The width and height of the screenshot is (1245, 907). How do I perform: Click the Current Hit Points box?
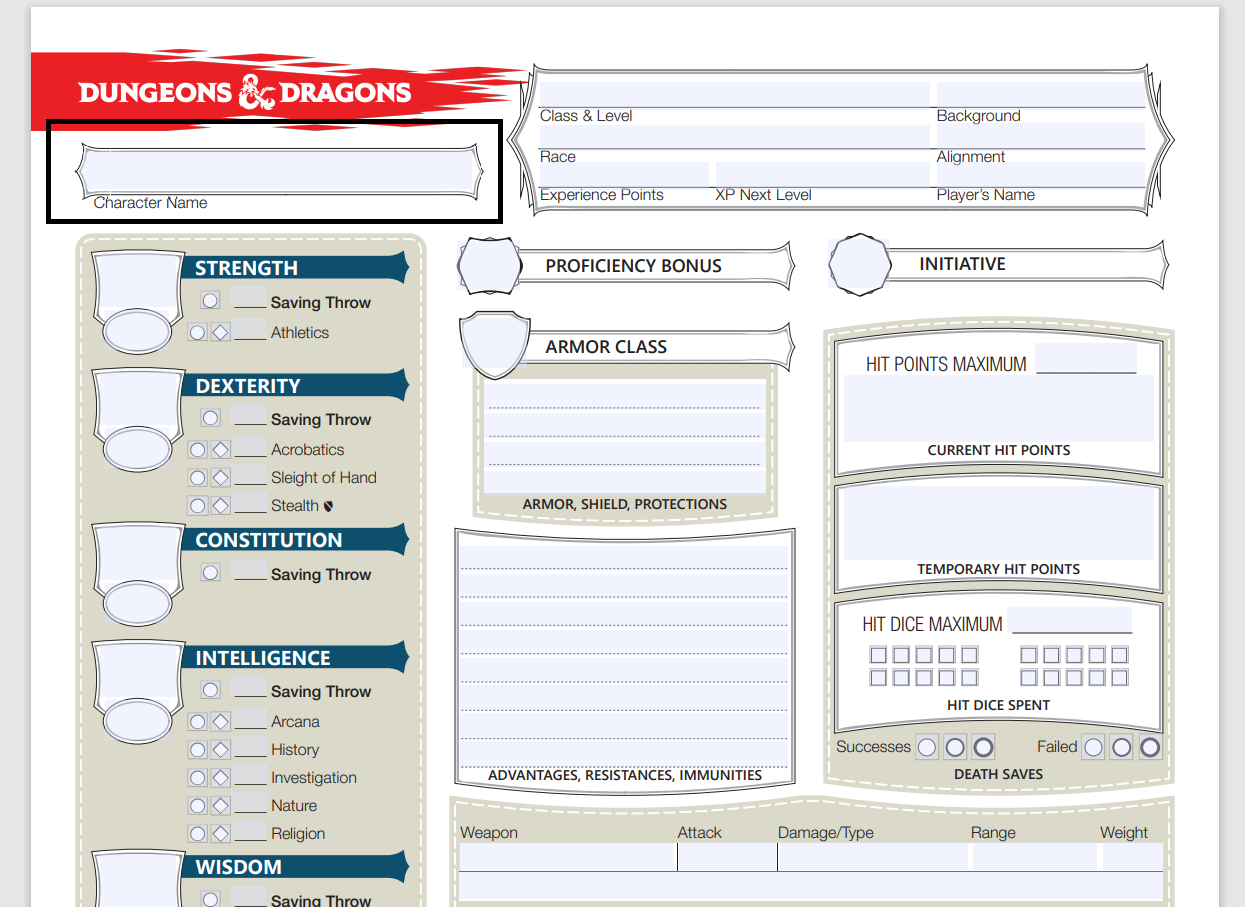(999, 409)
